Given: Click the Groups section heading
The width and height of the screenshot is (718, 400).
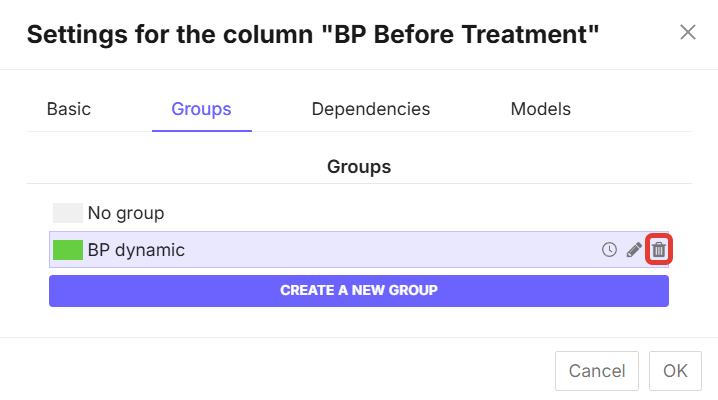Looking at the screenshot, I should pos(359,167).
